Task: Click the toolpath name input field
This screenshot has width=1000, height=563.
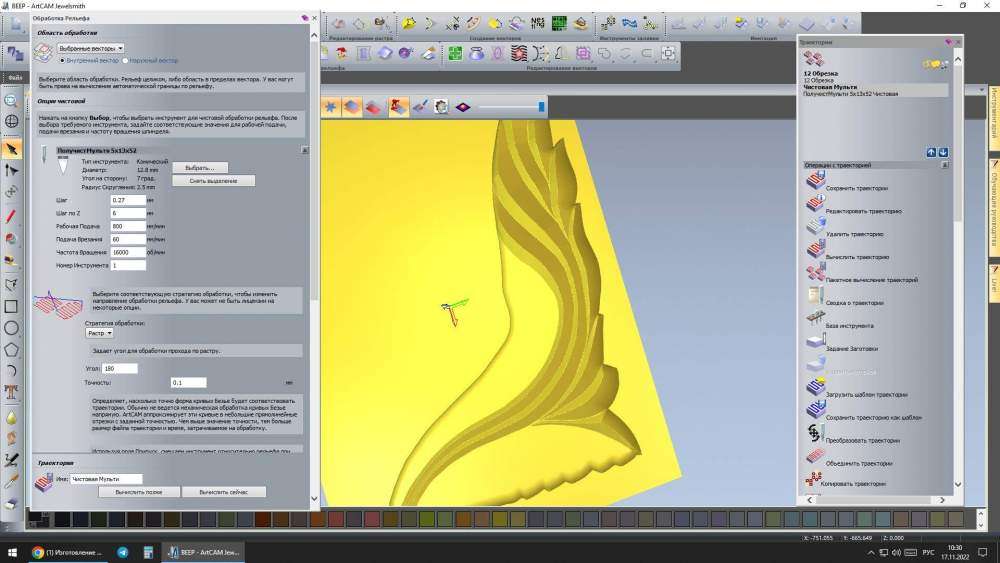Action: point(106,479)
